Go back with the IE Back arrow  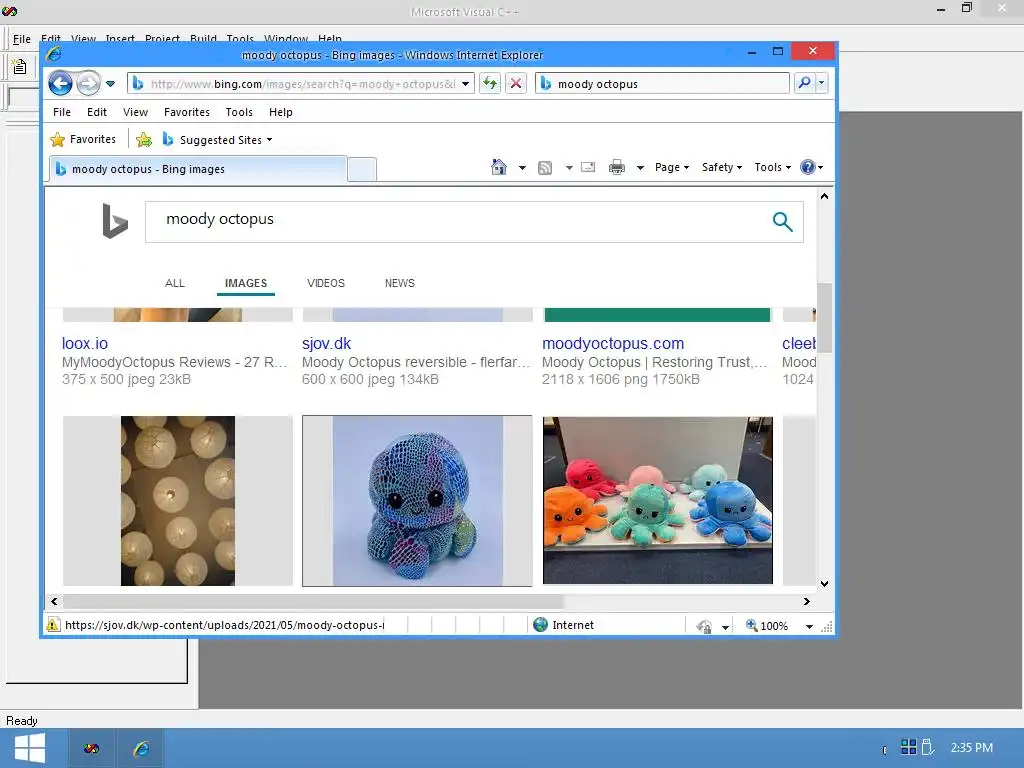click(x=61, y=84)
